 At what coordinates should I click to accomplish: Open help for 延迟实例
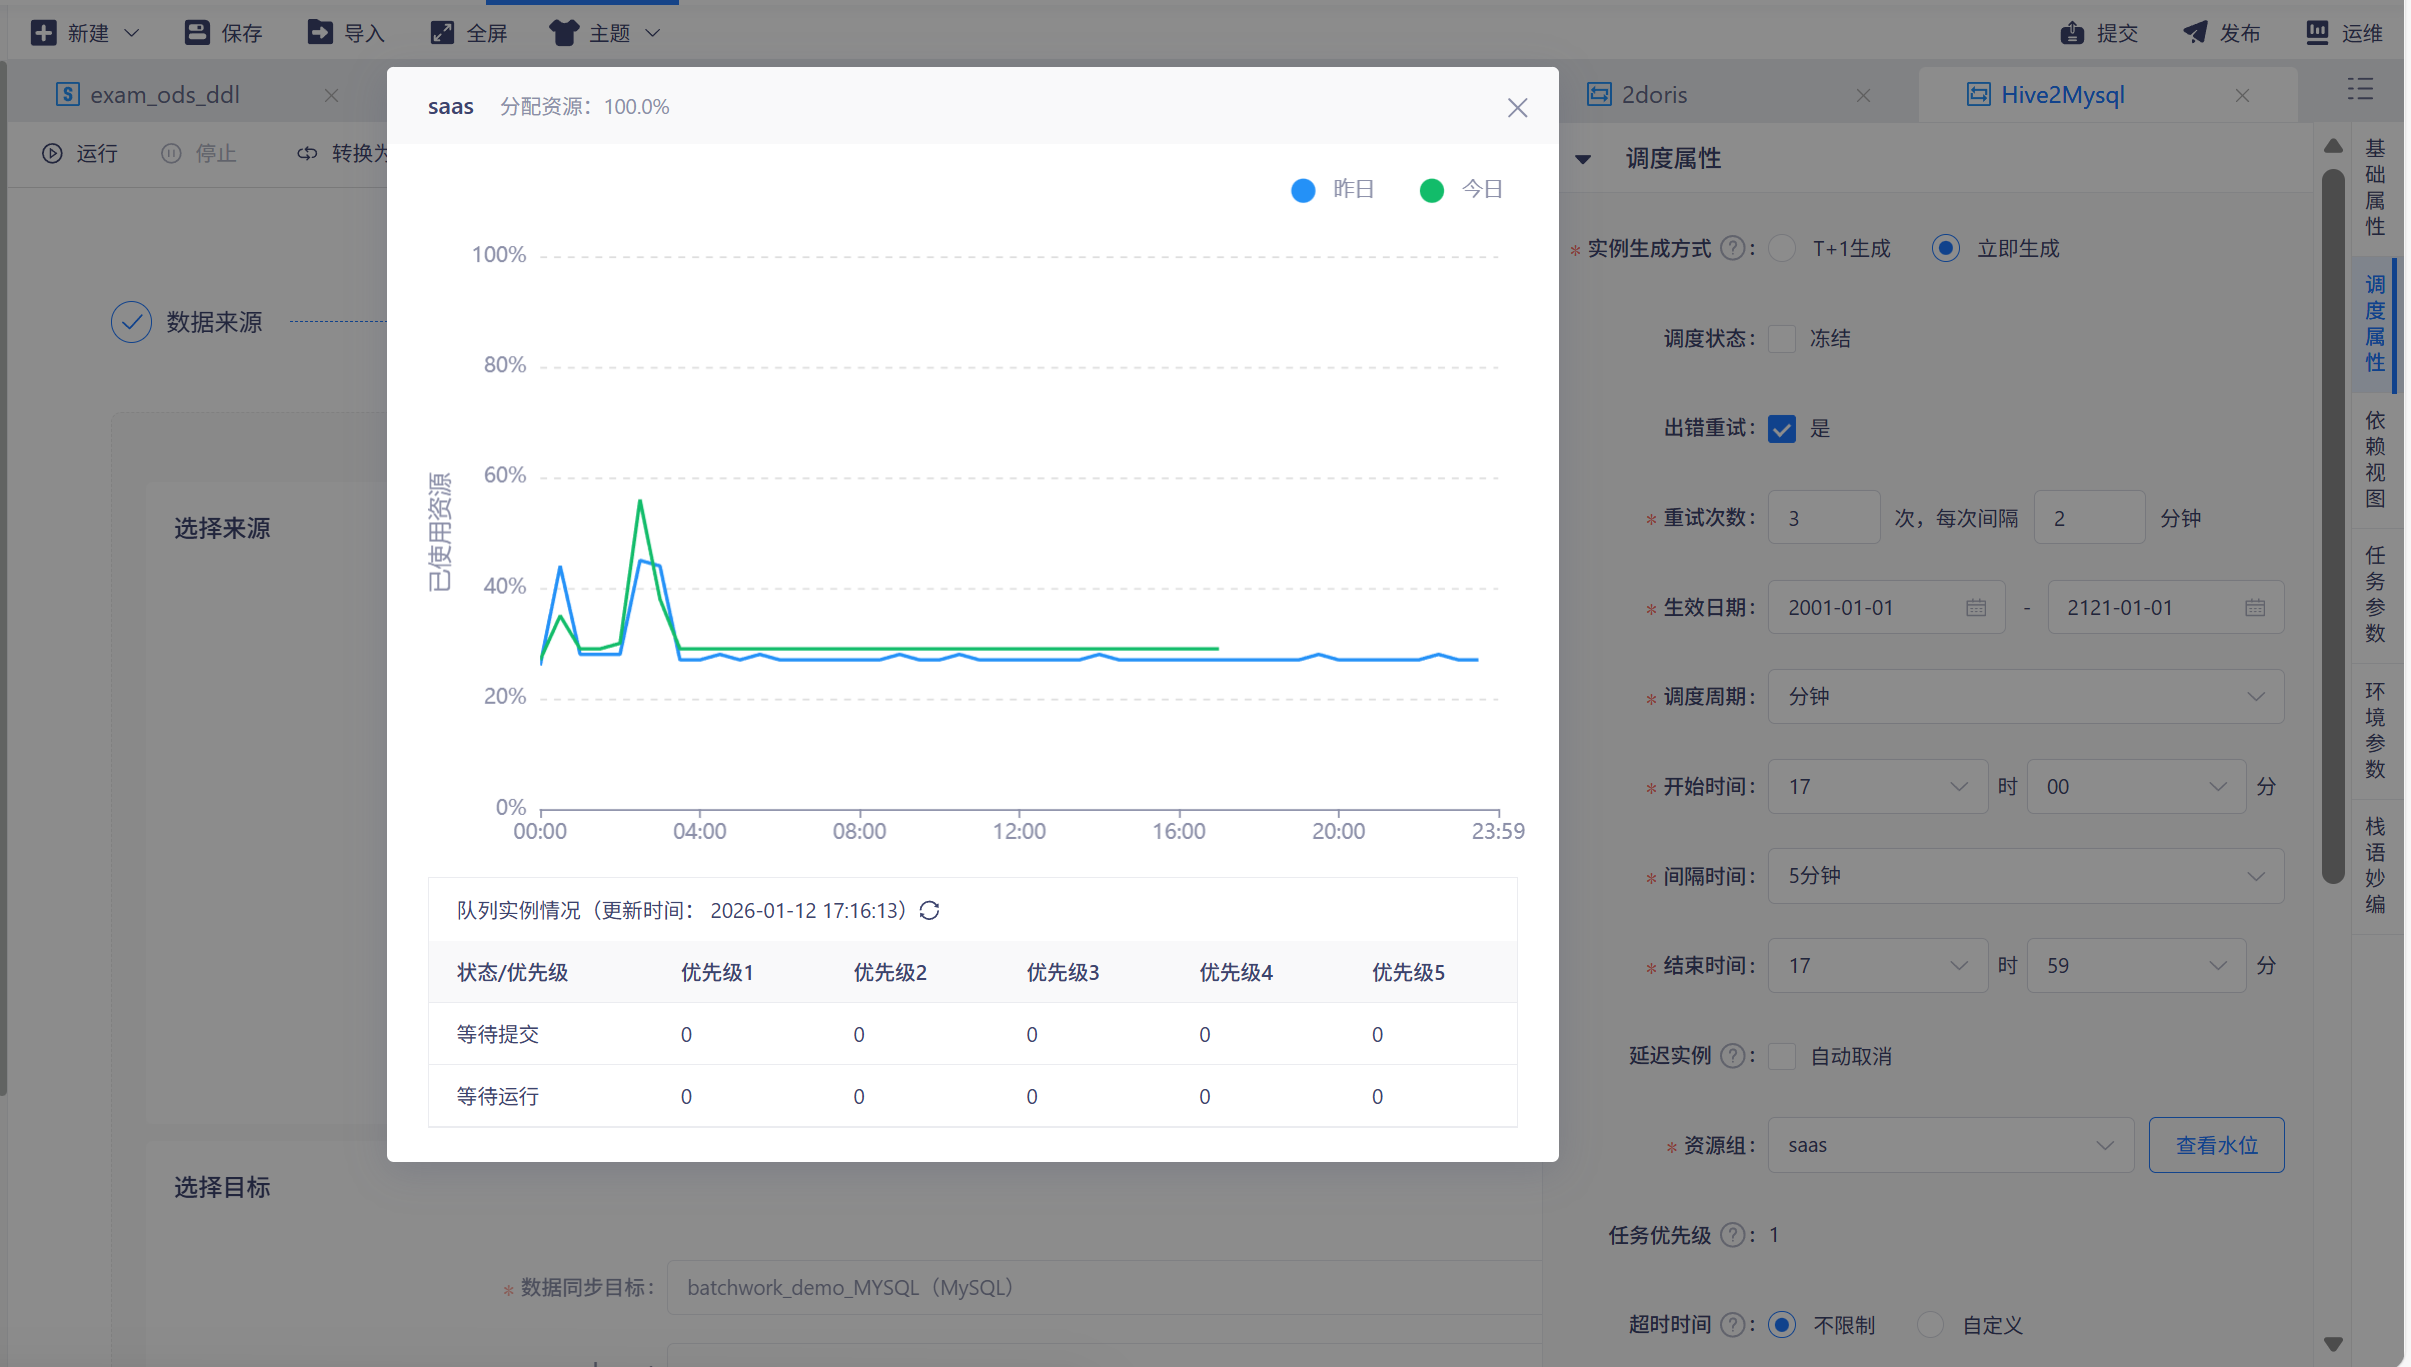[1733, 1056]
